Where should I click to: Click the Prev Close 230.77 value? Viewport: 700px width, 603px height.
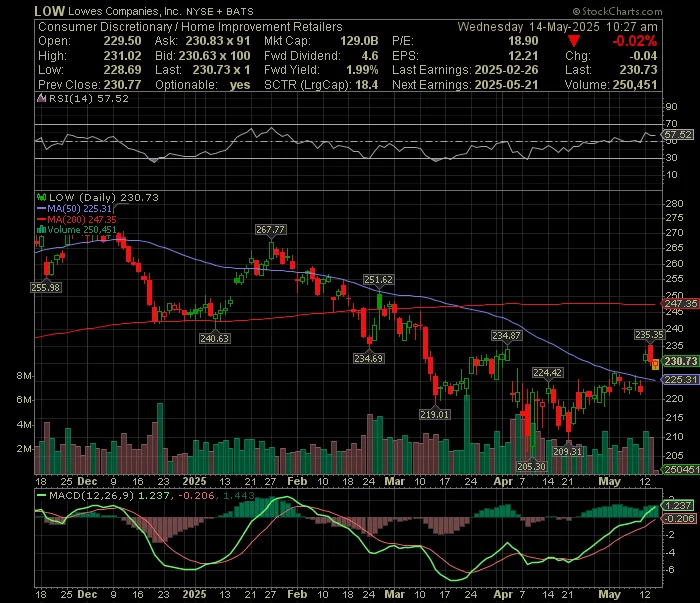tap(122, 84)
